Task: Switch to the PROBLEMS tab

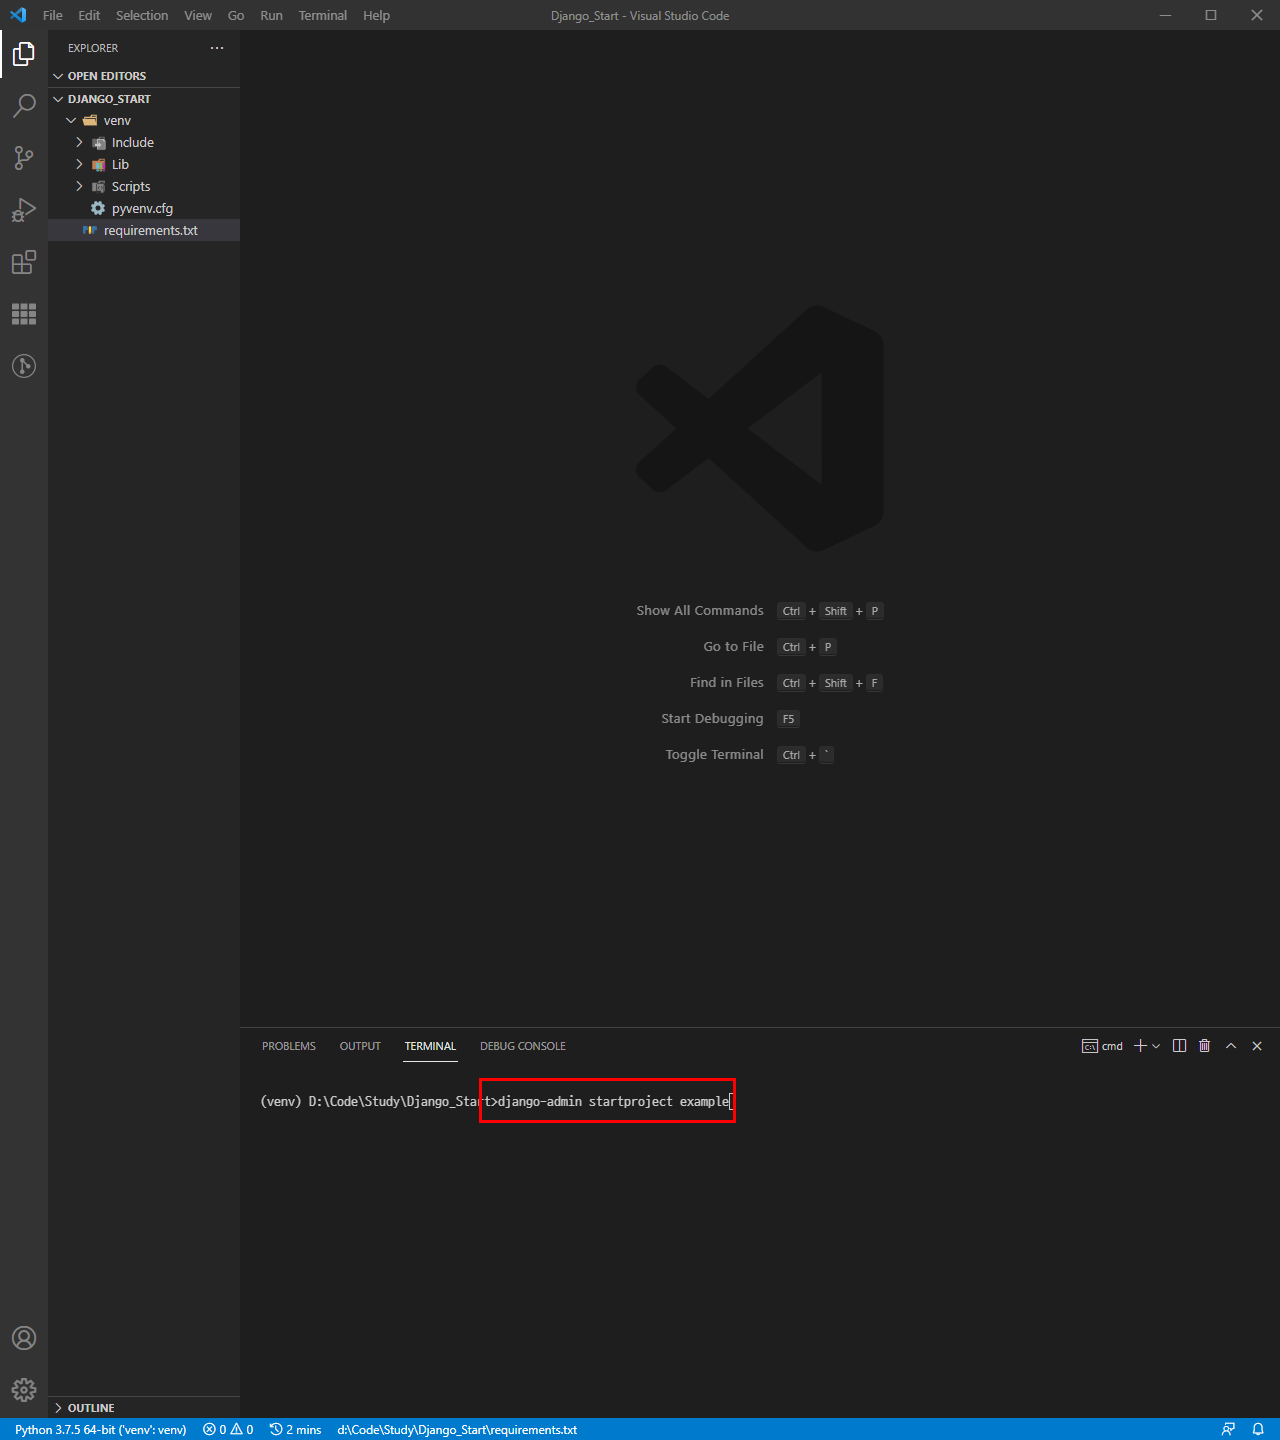Action: (x=289, y=1046)
